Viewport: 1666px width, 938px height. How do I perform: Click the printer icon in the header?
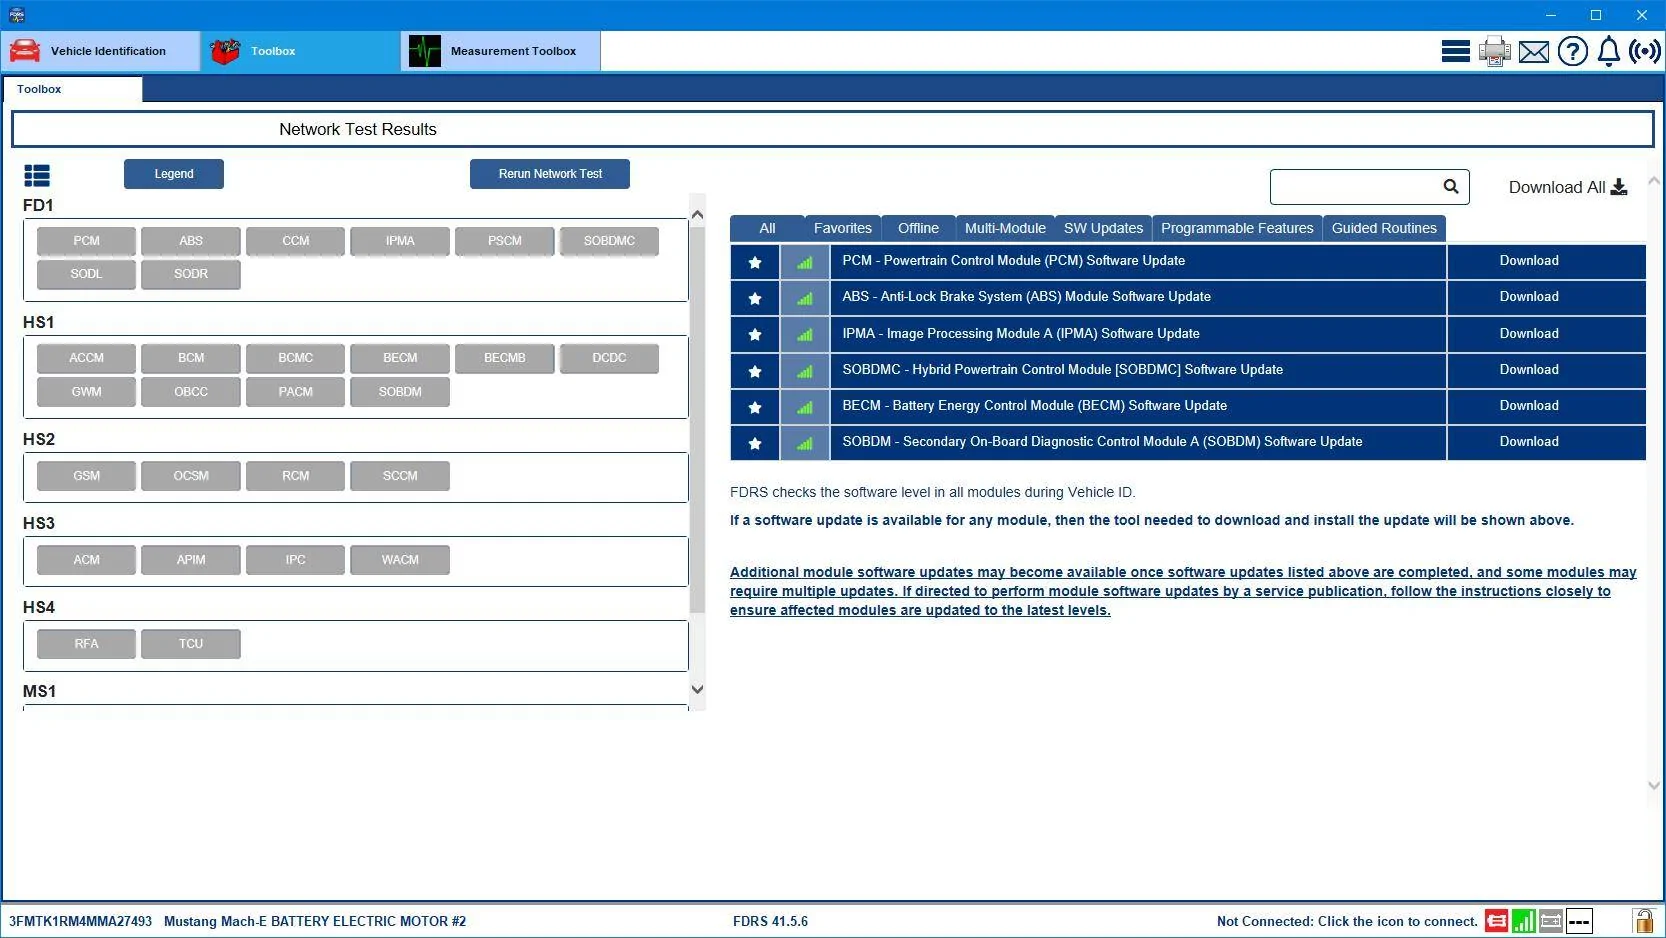coord(1495,51)
